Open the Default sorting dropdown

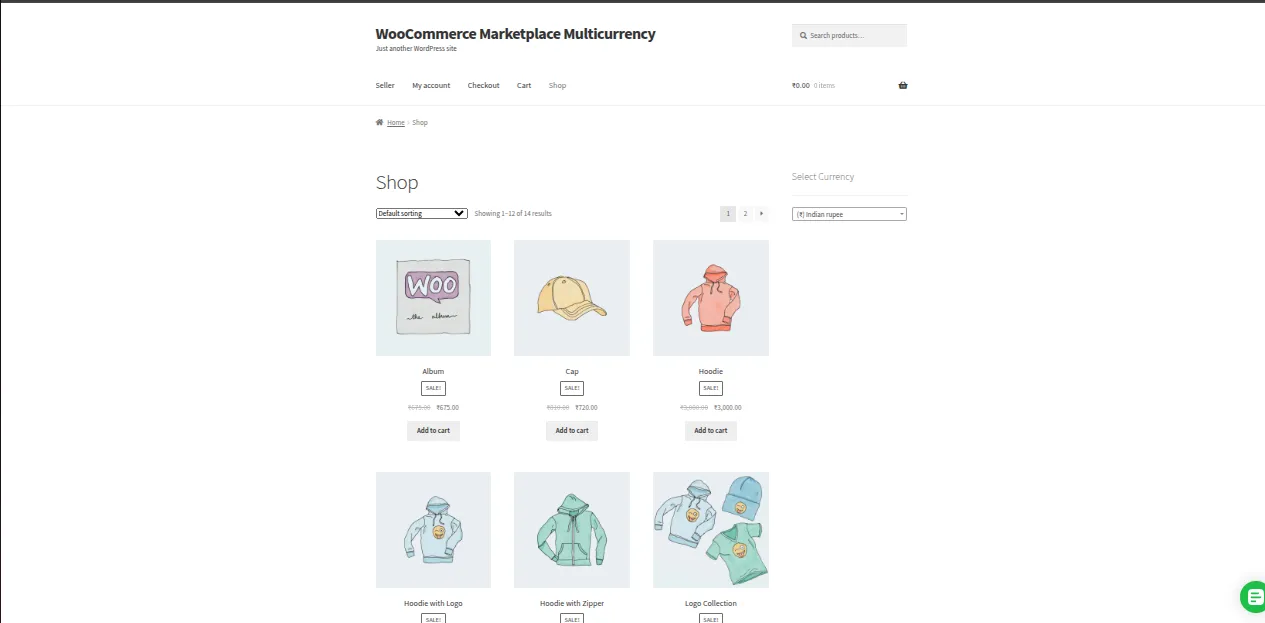(x=421, y=213)
